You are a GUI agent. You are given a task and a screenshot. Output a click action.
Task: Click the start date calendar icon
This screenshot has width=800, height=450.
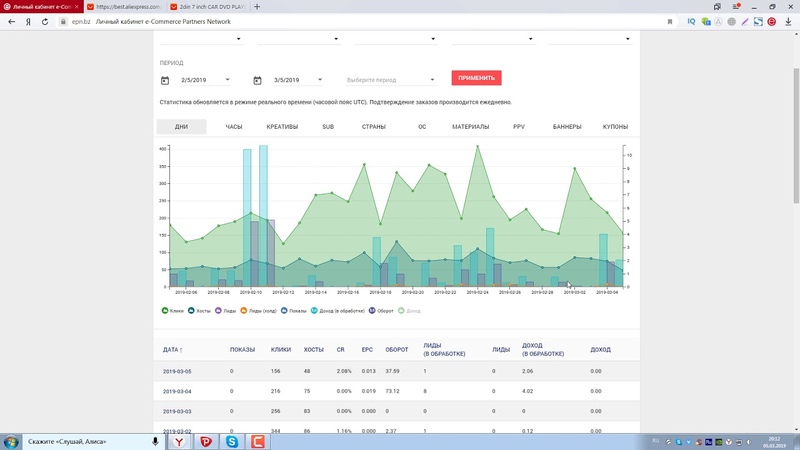tap(165, 80)
